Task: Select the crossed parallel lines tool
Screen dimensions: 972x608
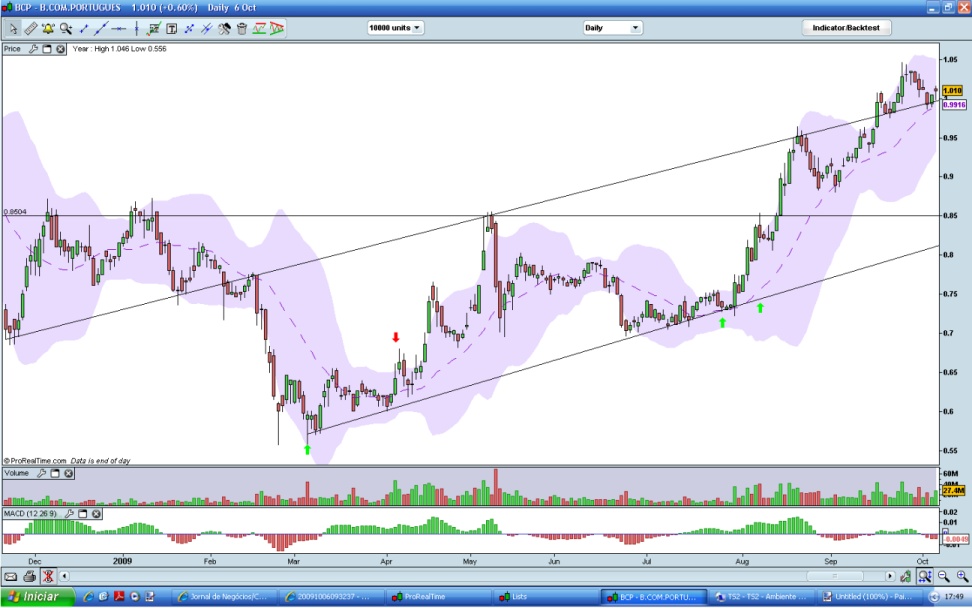Action: tap(206, 29)
